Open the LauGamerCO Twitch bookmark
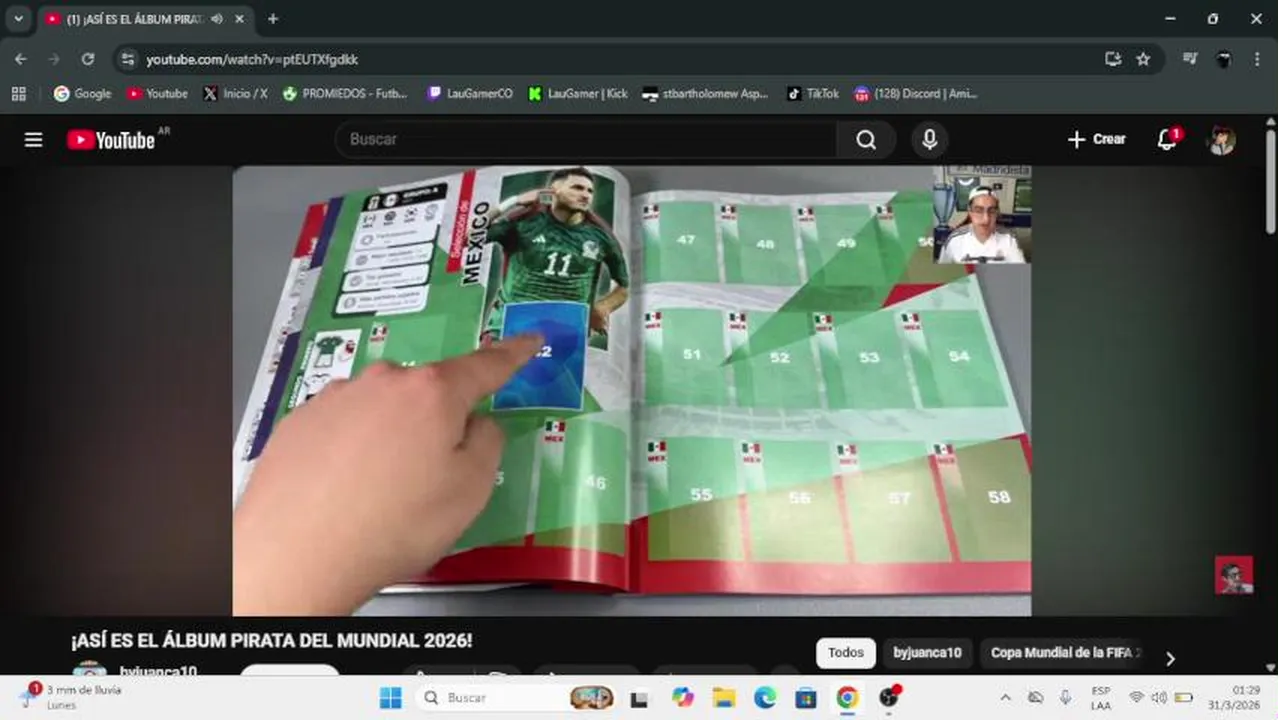This screenshot has height=720, width=1278. point(470,93)
